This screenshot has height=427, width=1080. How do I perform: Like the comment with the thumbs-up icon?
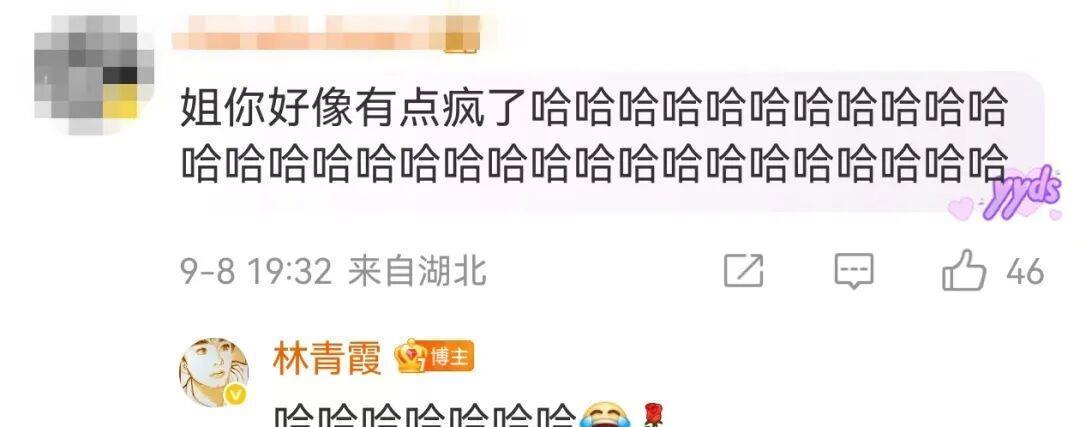(964, 270)
